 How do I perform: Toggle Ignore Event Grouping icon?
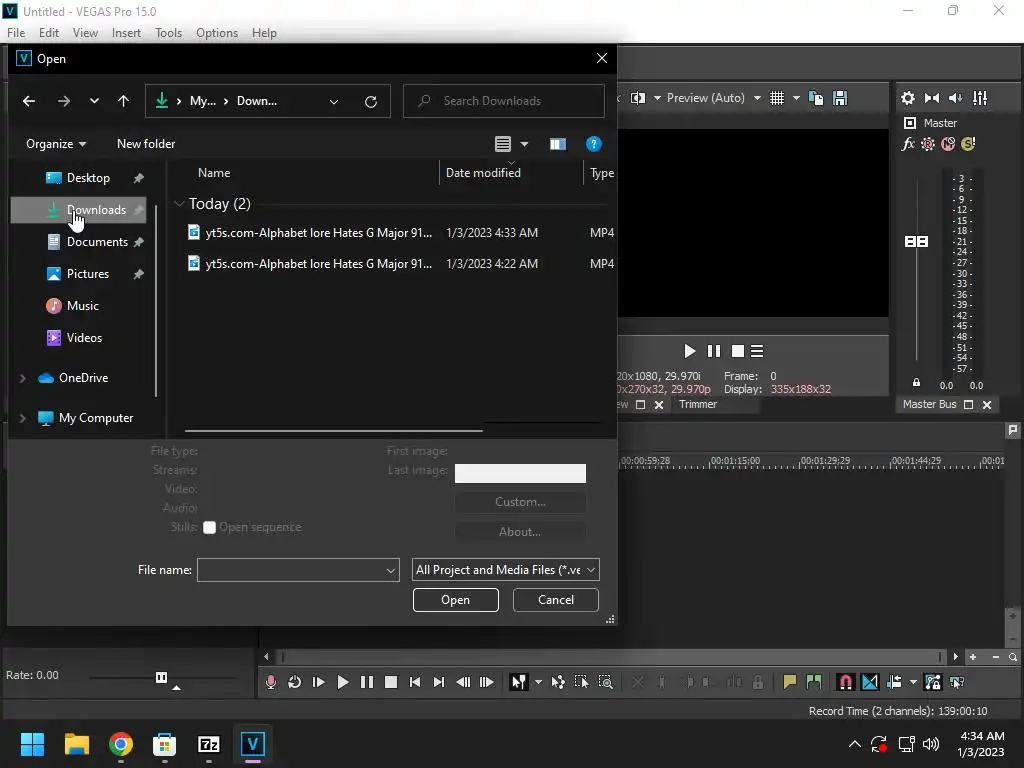(957, 682)
